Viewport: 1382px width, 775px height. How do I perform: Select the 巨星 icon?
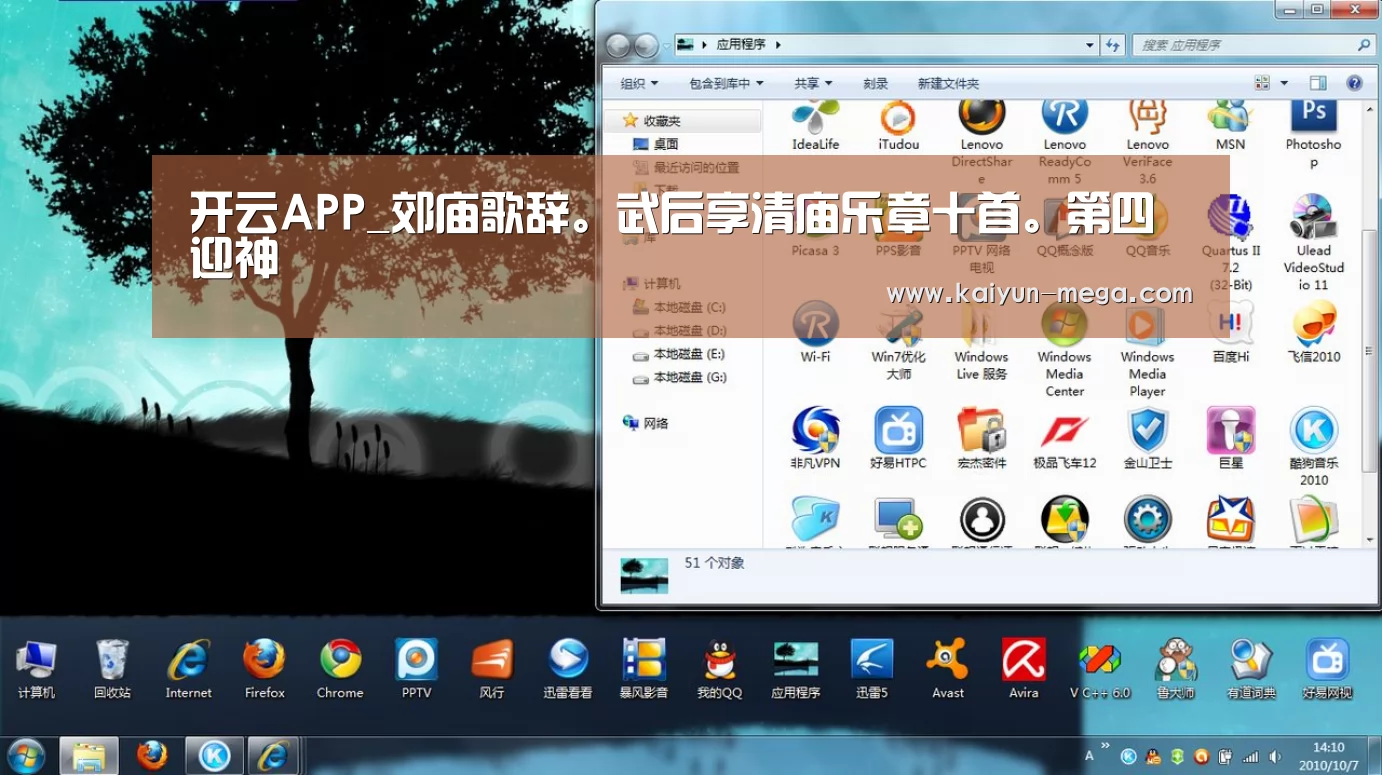(1230, 438)
